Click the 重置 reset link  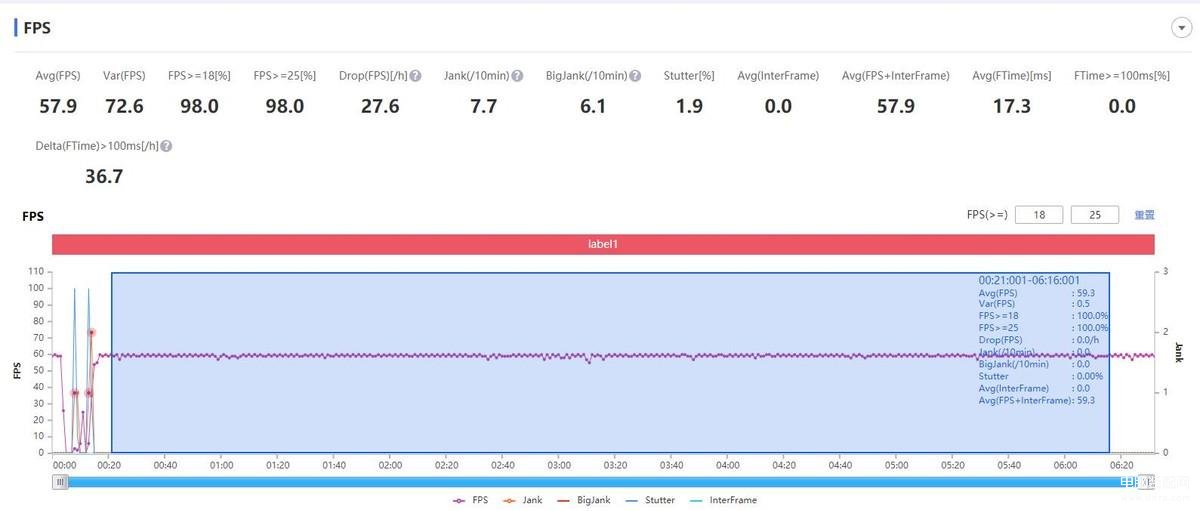[1144, 215]
